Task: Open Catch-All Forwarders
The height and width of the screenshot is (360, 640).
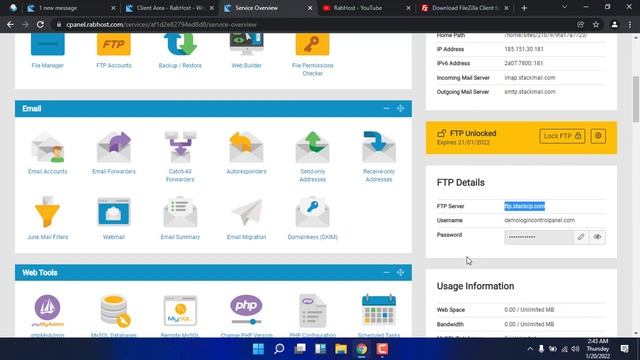Action: (180, 157)
